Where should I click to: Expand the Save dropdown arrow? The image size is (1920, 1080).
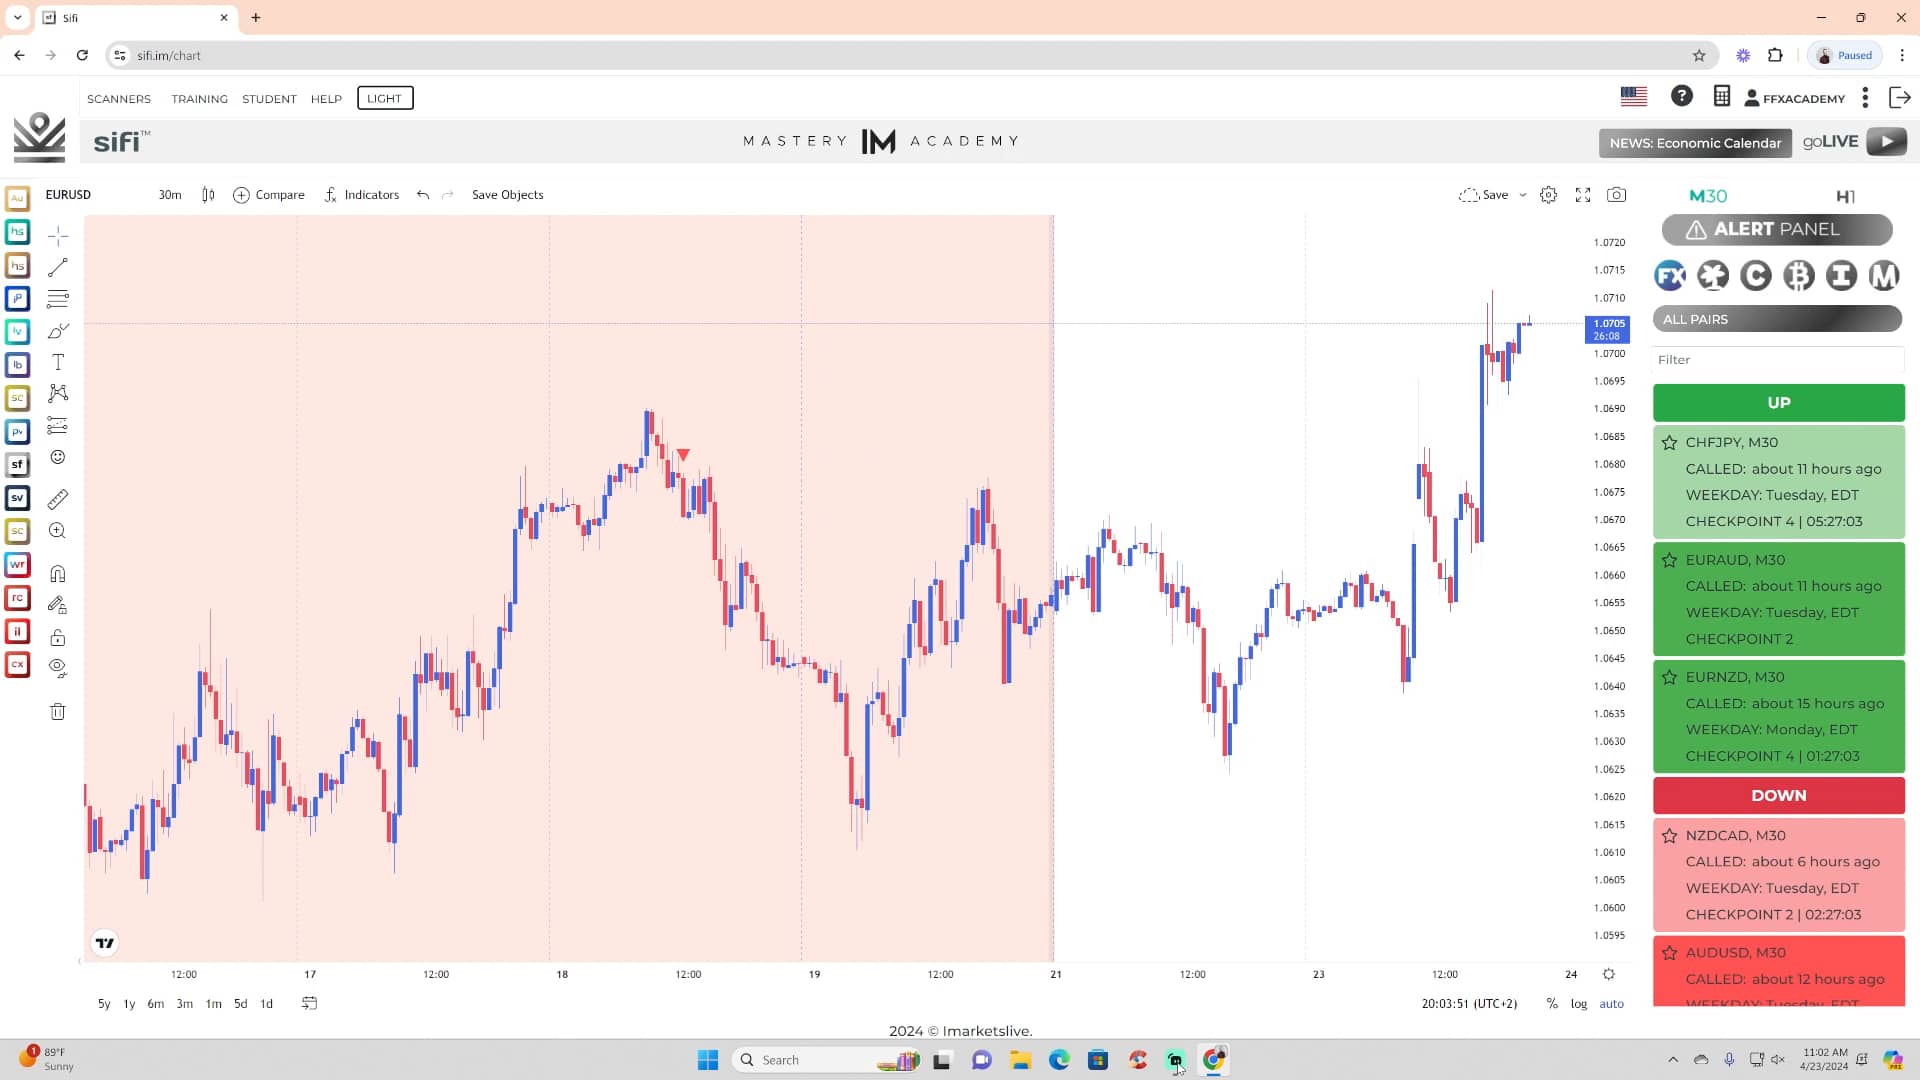[1523, 195]
